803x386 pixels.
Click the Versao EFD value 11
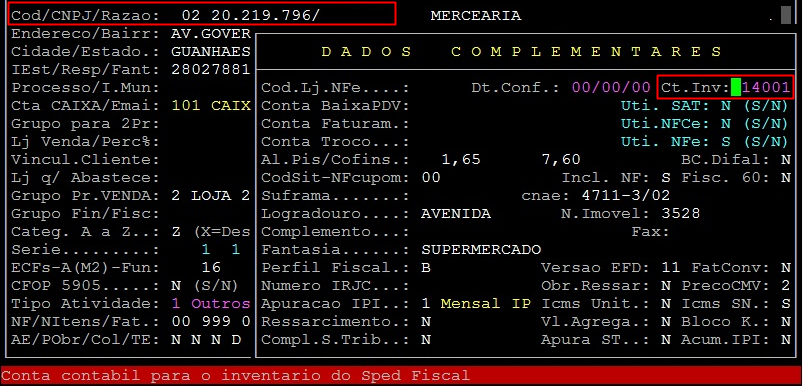click(x=670, y=268)
